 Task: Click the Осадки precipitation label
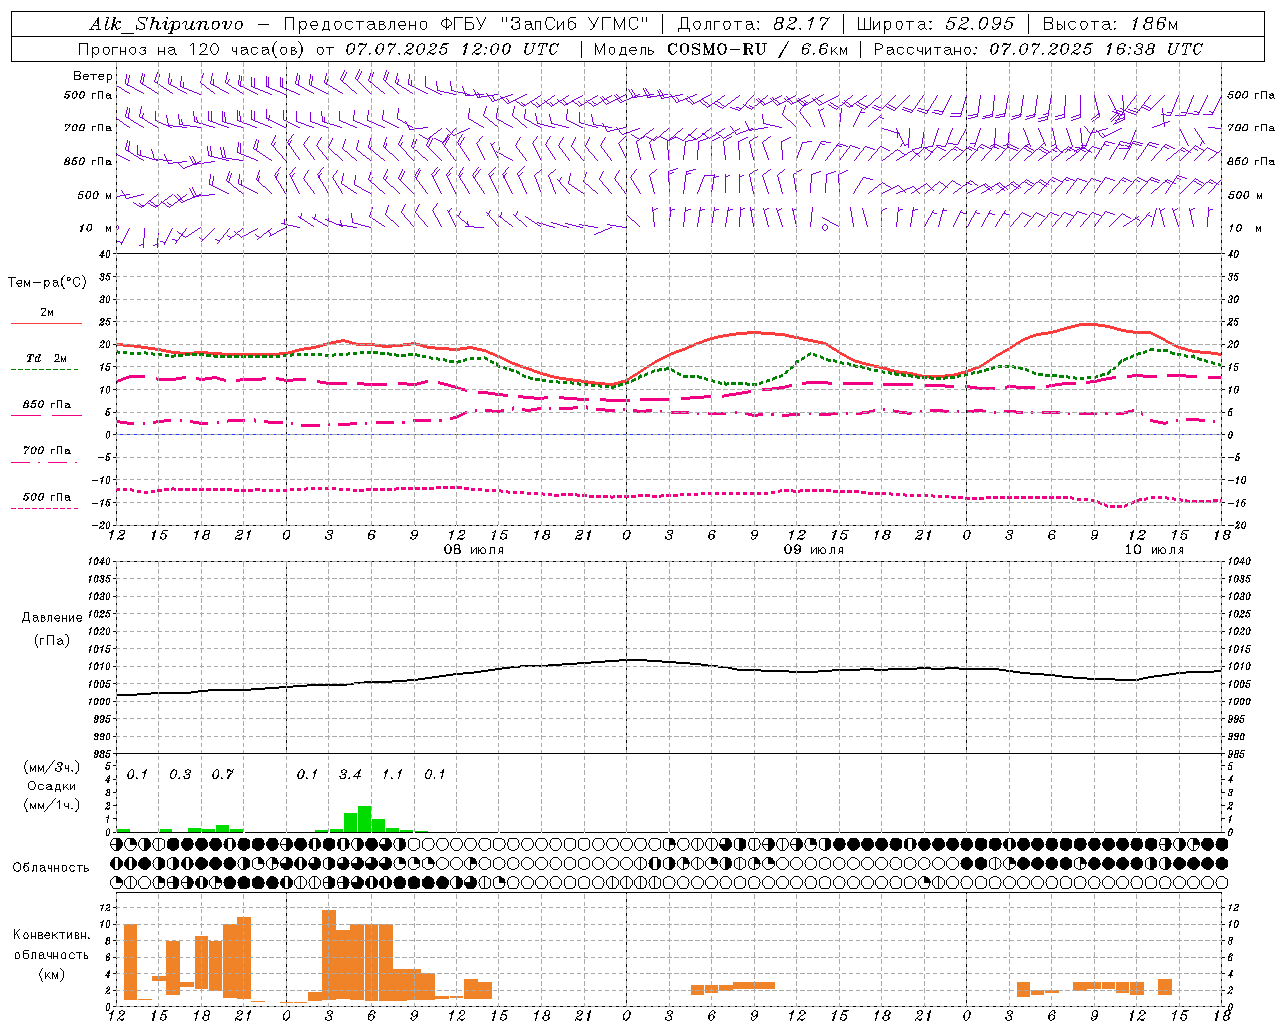(52, 786)
